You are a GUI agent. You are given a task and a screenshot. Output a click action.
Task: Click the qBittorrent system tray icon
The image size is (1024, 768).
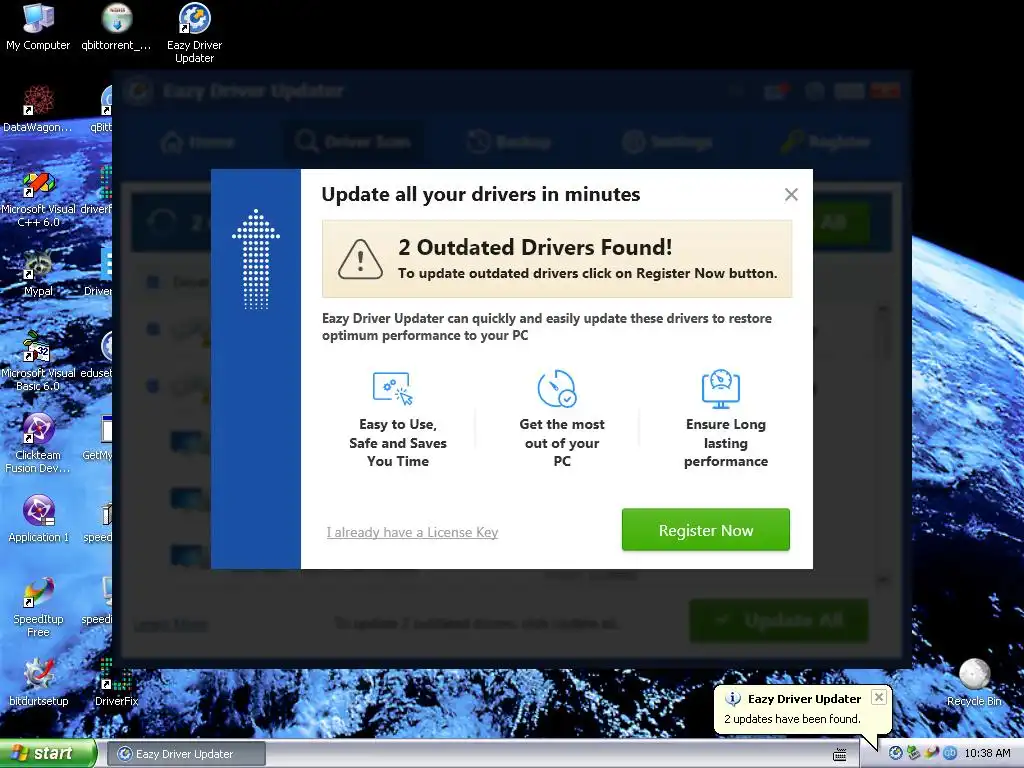(x=950, y=753)
